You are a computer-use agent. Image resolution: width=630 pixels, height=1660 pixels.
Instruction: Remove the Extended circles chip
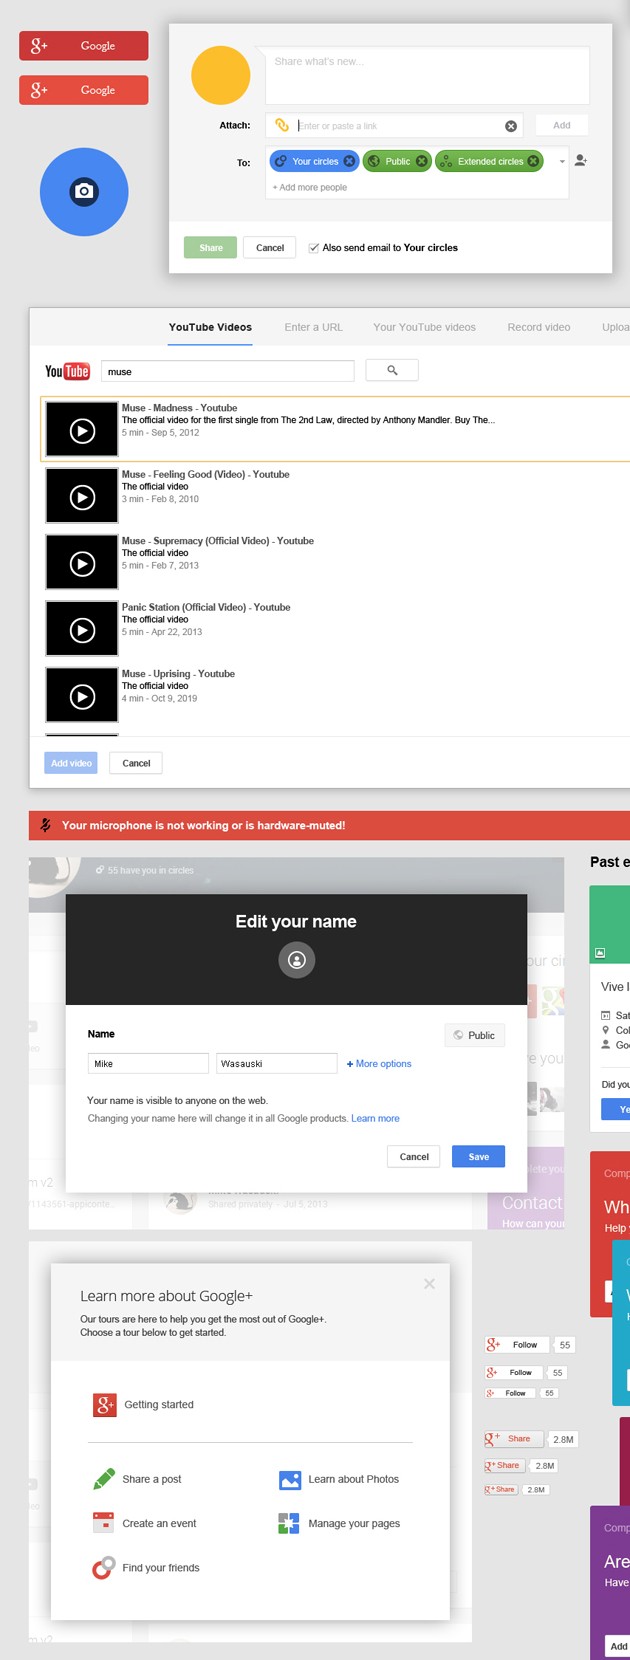533,161
